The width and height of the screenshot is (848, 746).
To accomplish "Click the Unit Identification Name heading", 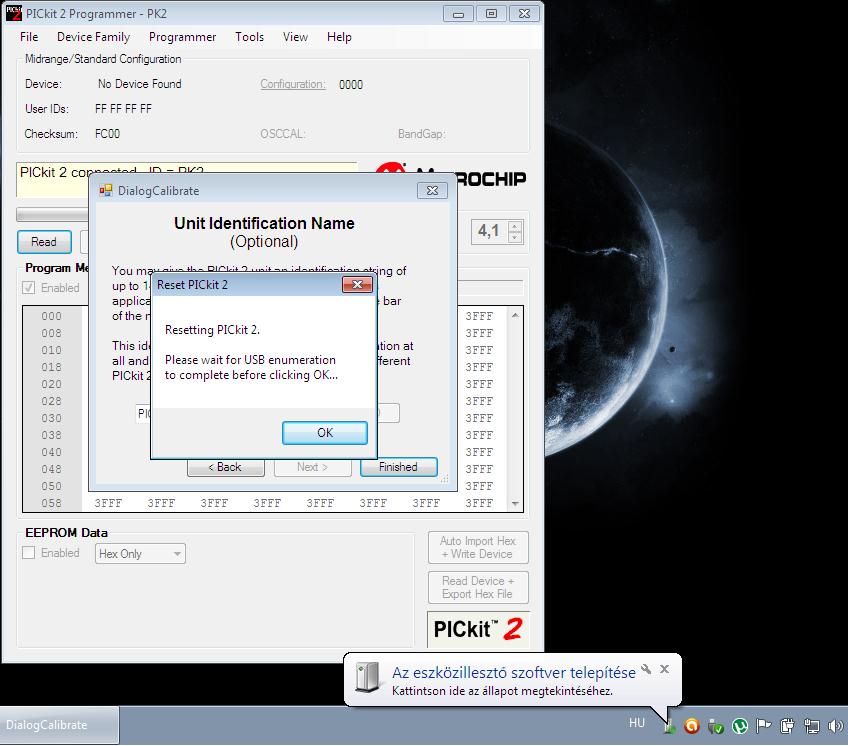I will [264, 223].
